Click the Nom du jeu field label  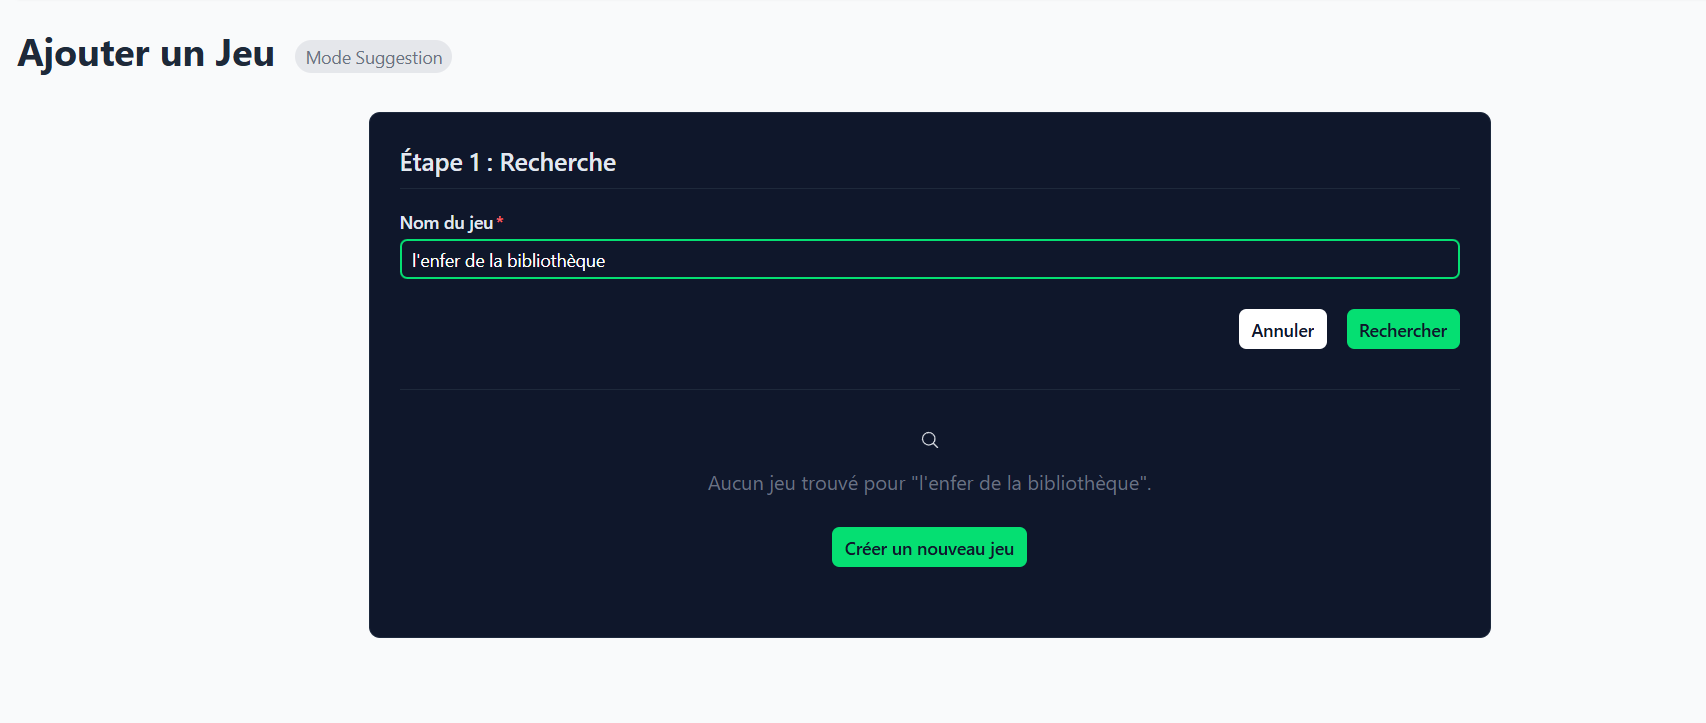tap(446, 223)
